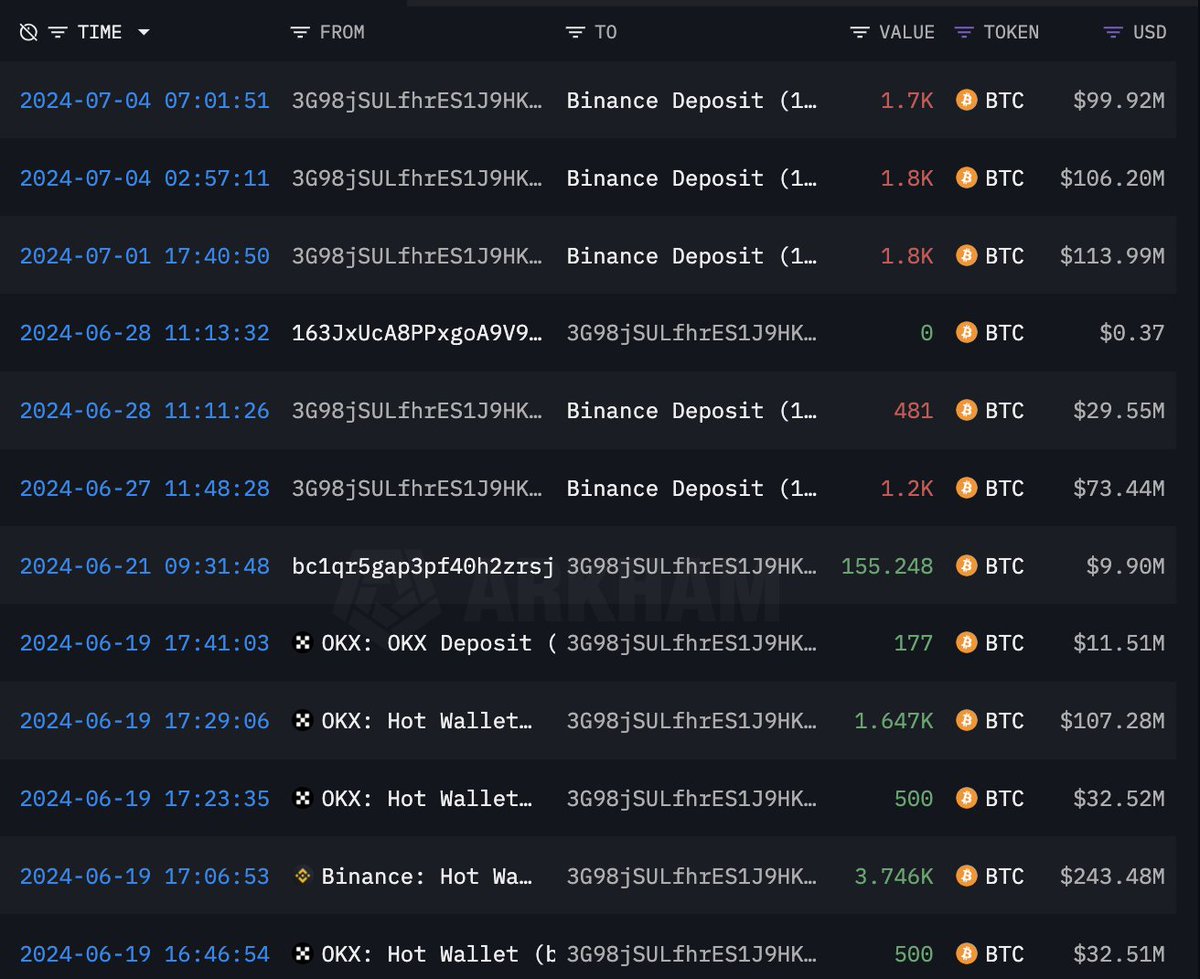Open the filter icon beside FROM column
Viewport: 1200px width, 979px height.
tap(298, 31)
